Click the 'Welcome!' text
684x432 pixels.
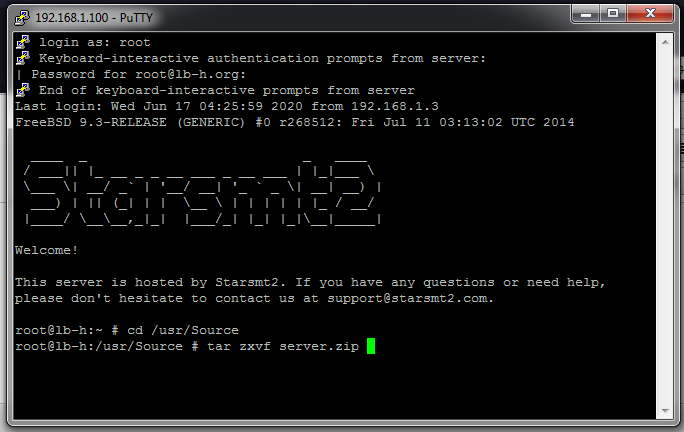click(x=47, y=250)
